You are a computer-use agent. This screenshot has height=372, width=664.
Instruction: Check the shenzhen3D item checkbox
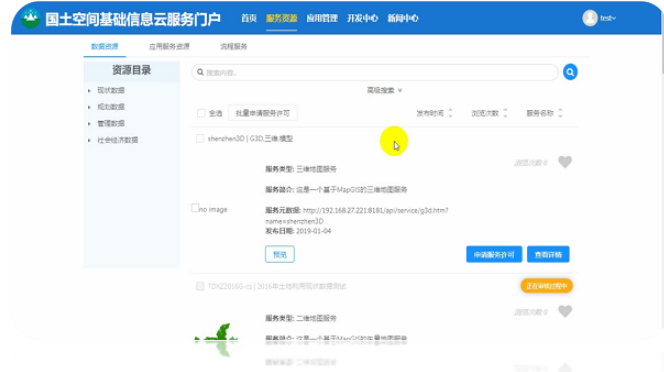pos(200,139)
